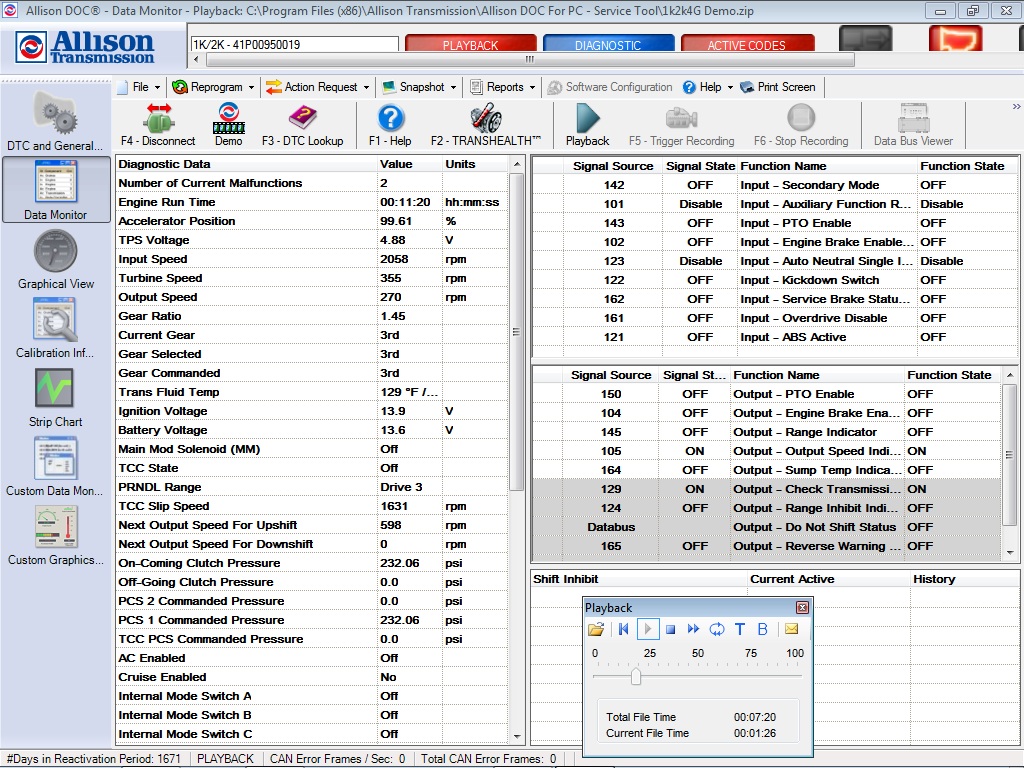Switch to Graphical View in sidebar

click(x=55, y=260)
